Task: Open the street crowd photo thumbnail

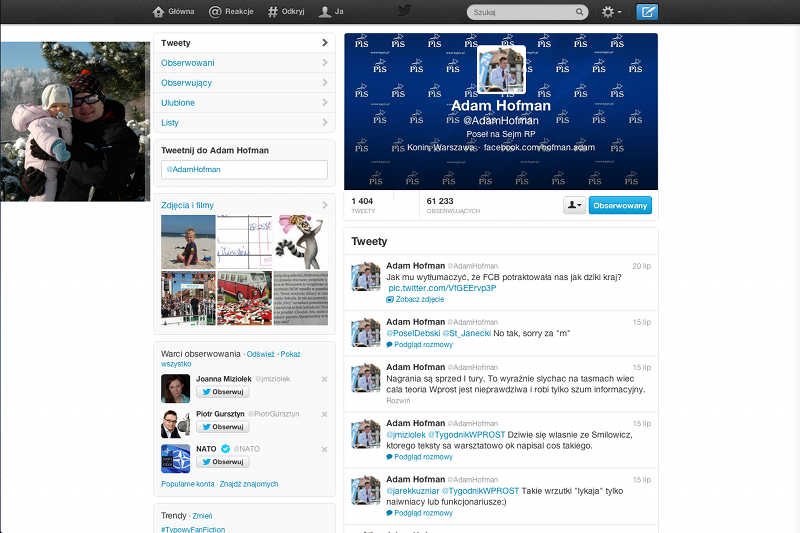Action: click(188, 298)
